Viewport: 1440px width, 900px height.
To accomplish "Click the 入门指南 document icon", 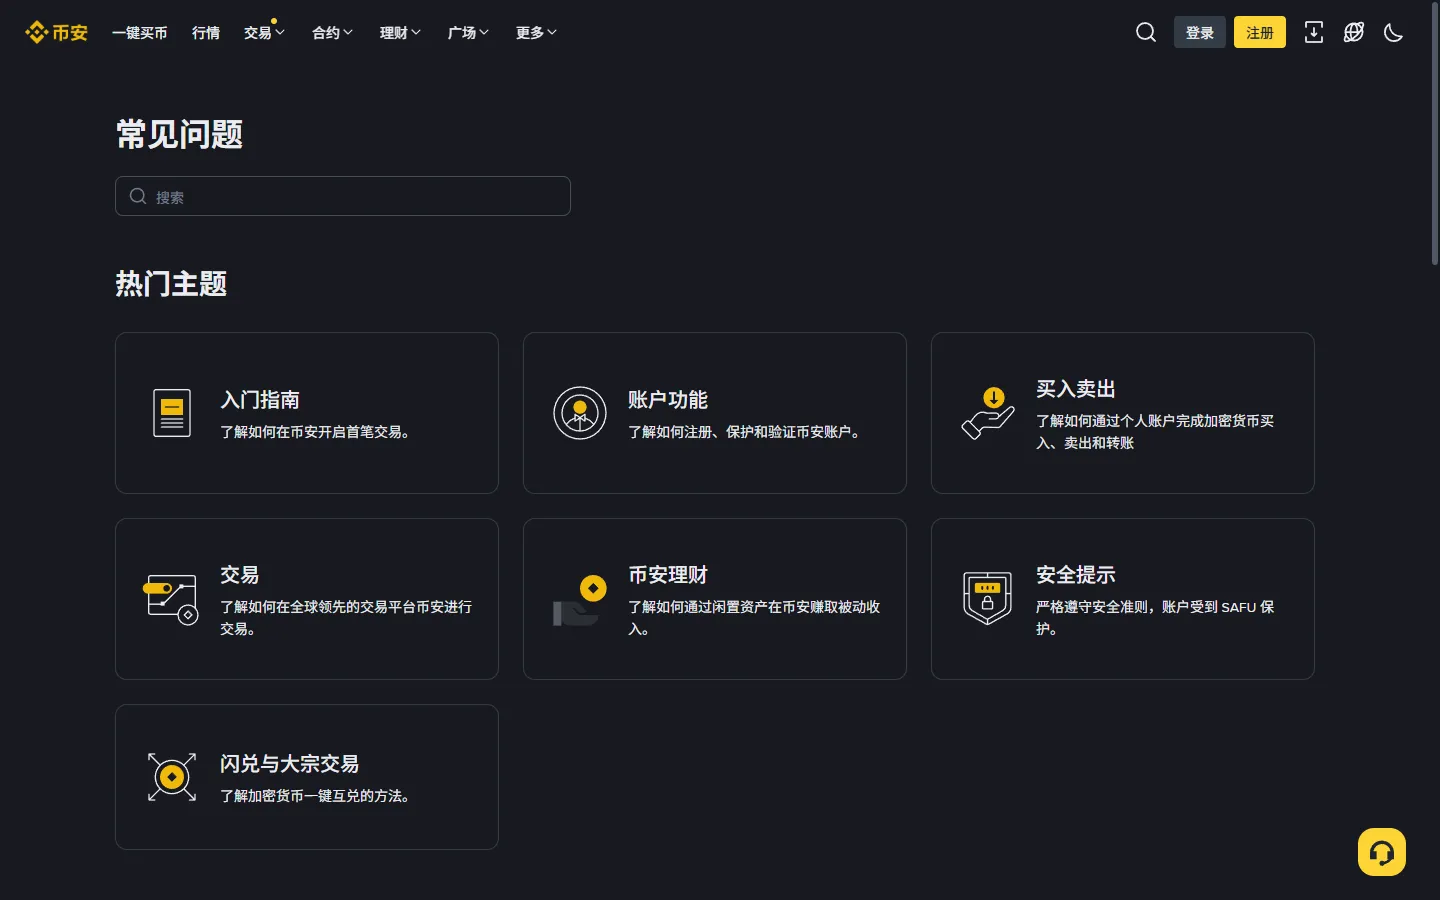I will 172,413.
